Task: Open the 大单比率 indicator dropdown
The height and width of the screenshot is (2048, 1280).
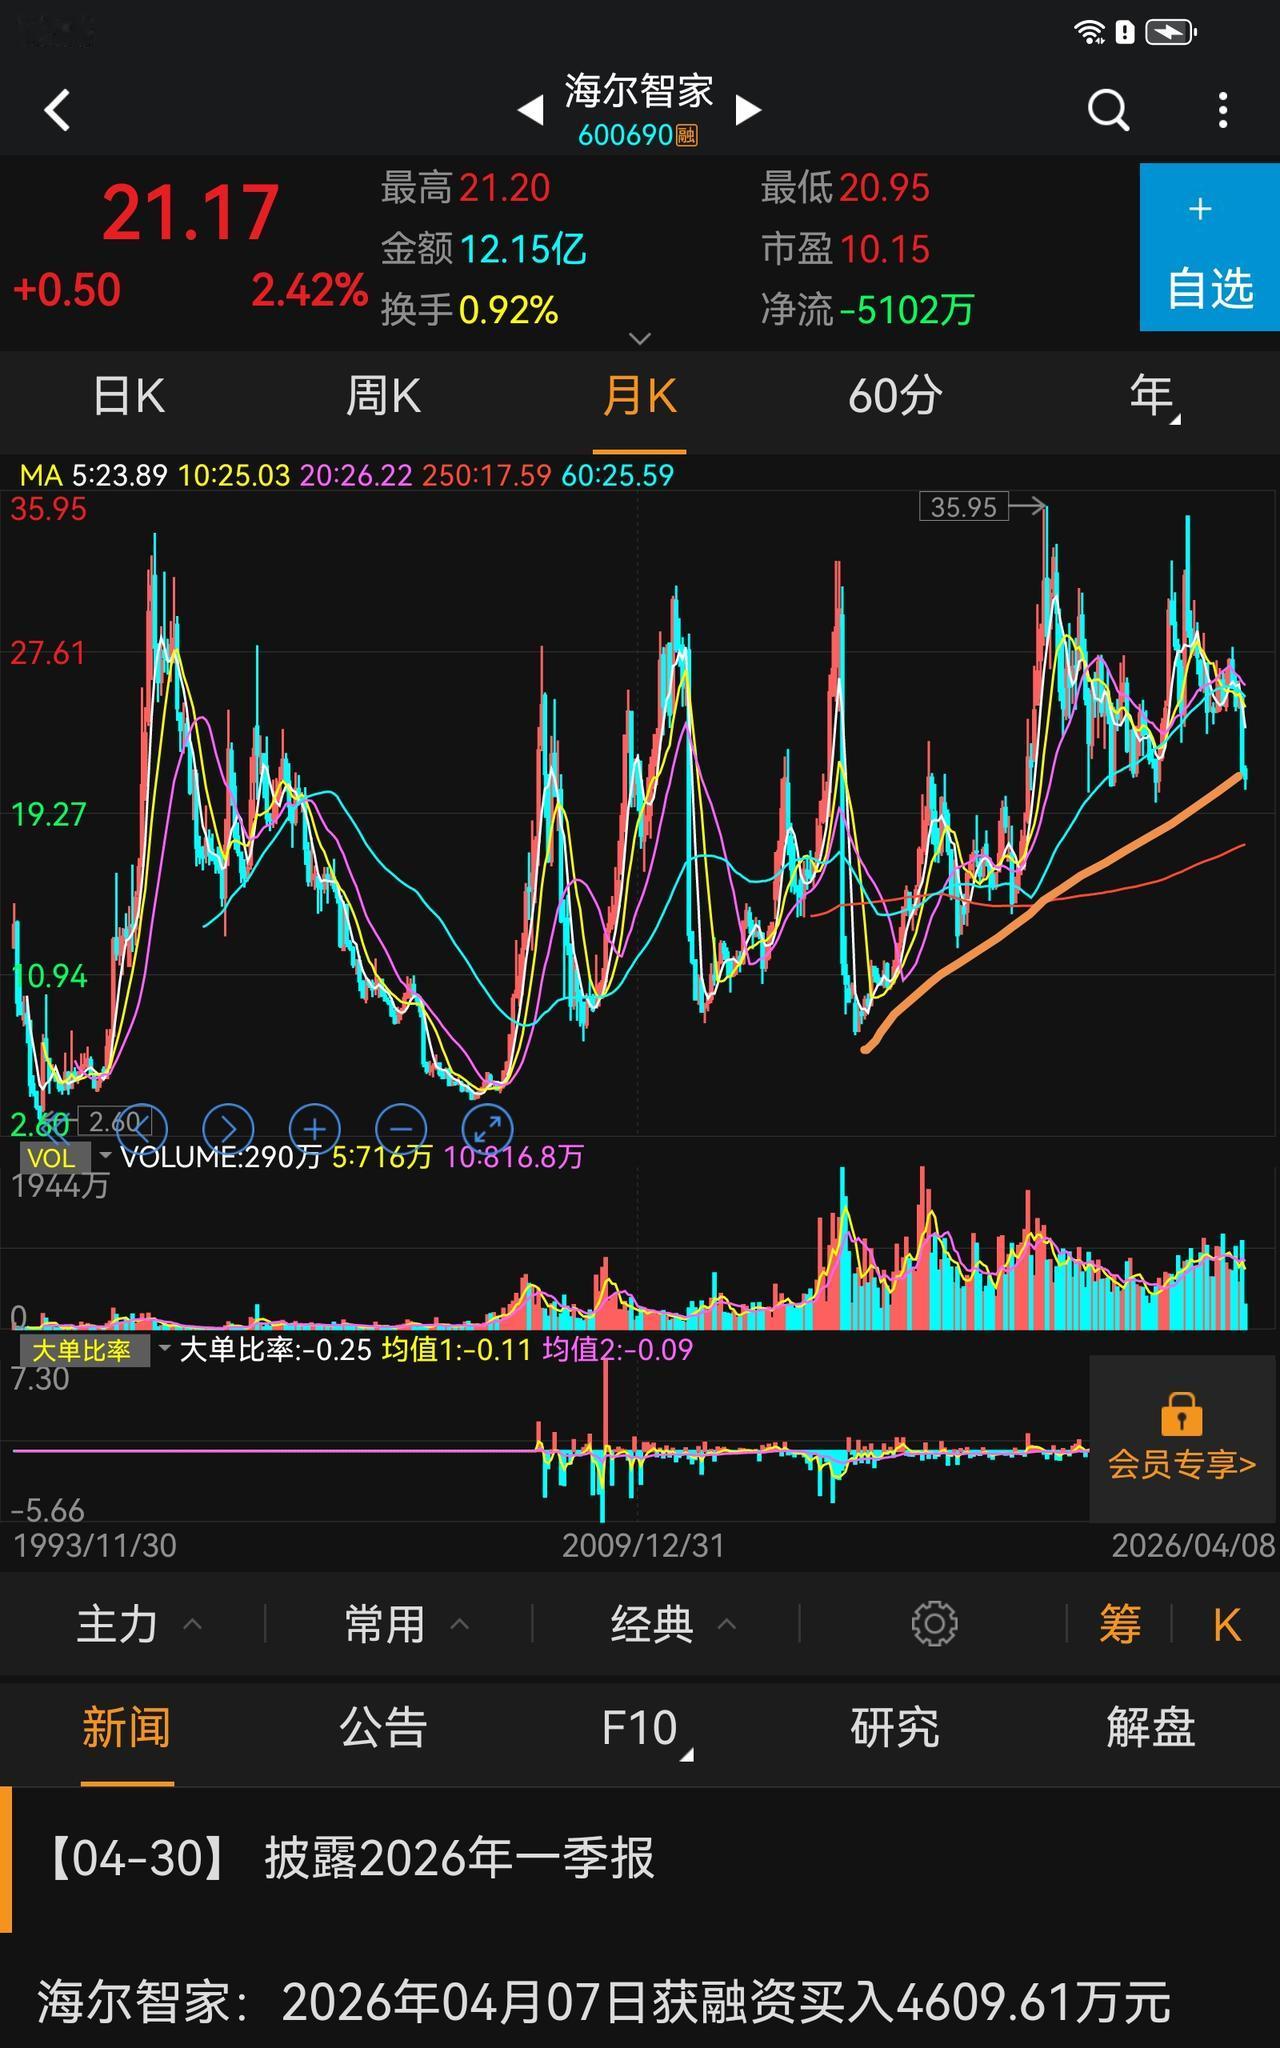Action: 96,1351
